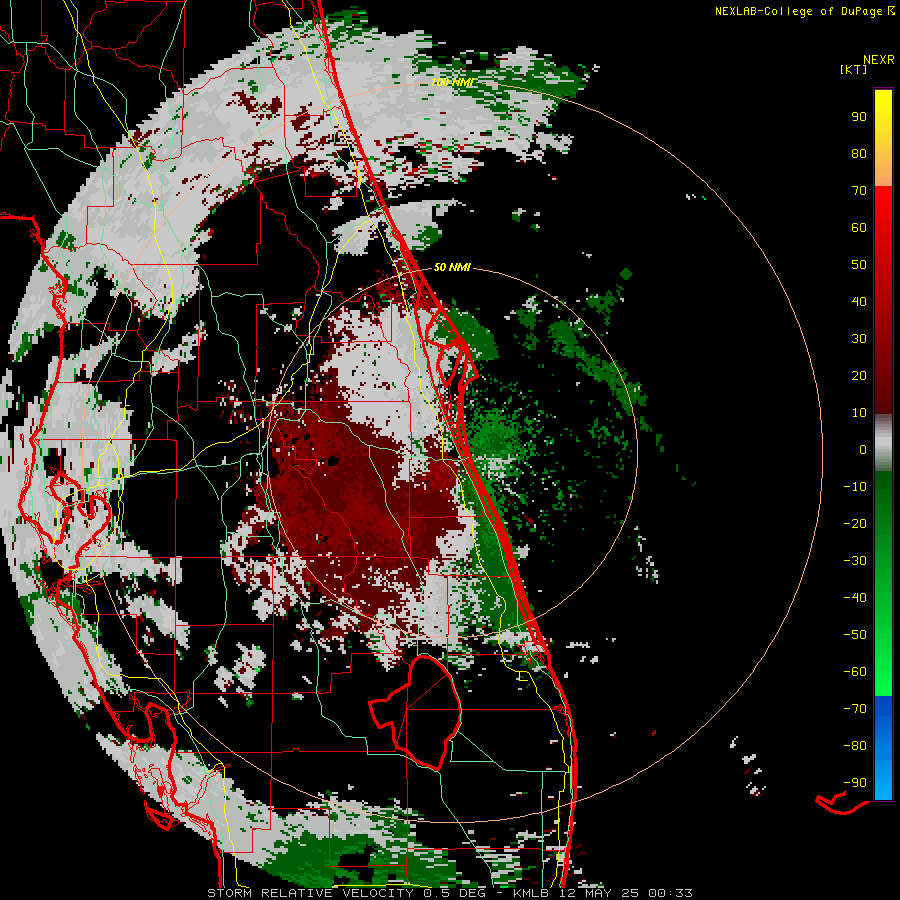This screenshot has height=900, width=900.
Task: Click the [KT] units label
Action: (x=854, y=69)
